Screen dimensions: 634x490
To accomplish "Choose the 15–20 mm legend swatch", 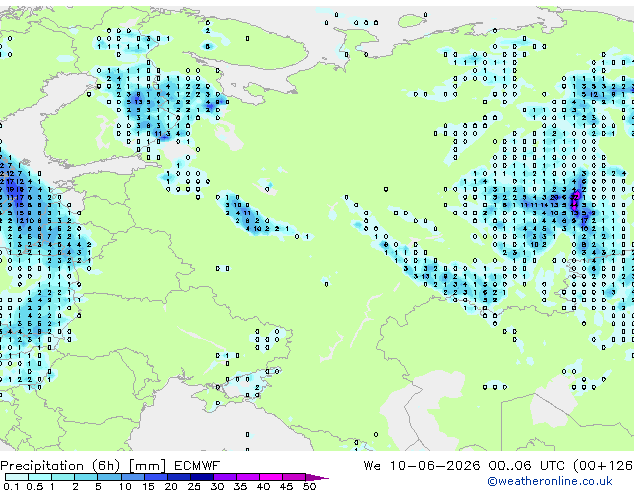I will tap(156, 477).
